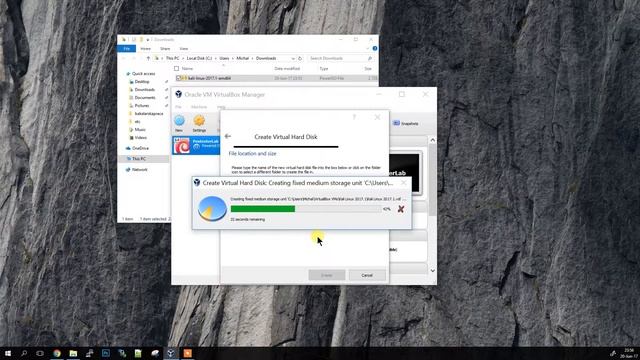Open the Windows Start menu
Screen dimensions: 640x360
pos(8,353)
